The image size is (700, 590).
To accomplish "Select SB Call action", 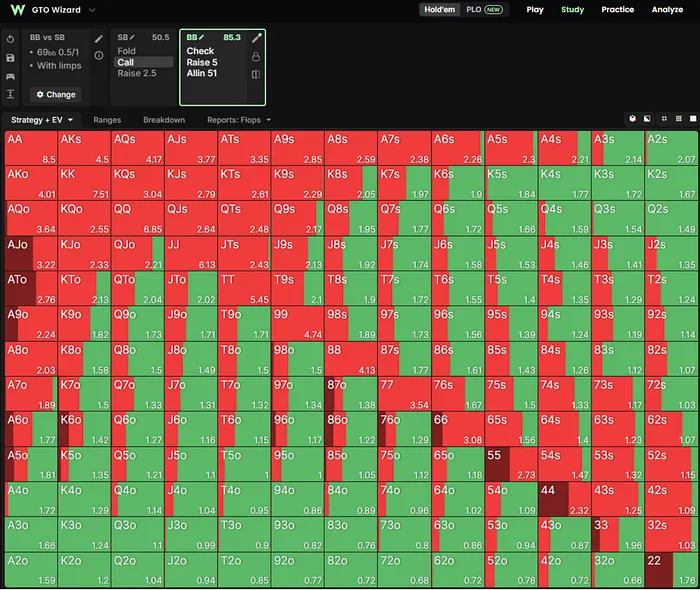I will tap(144, 62).
